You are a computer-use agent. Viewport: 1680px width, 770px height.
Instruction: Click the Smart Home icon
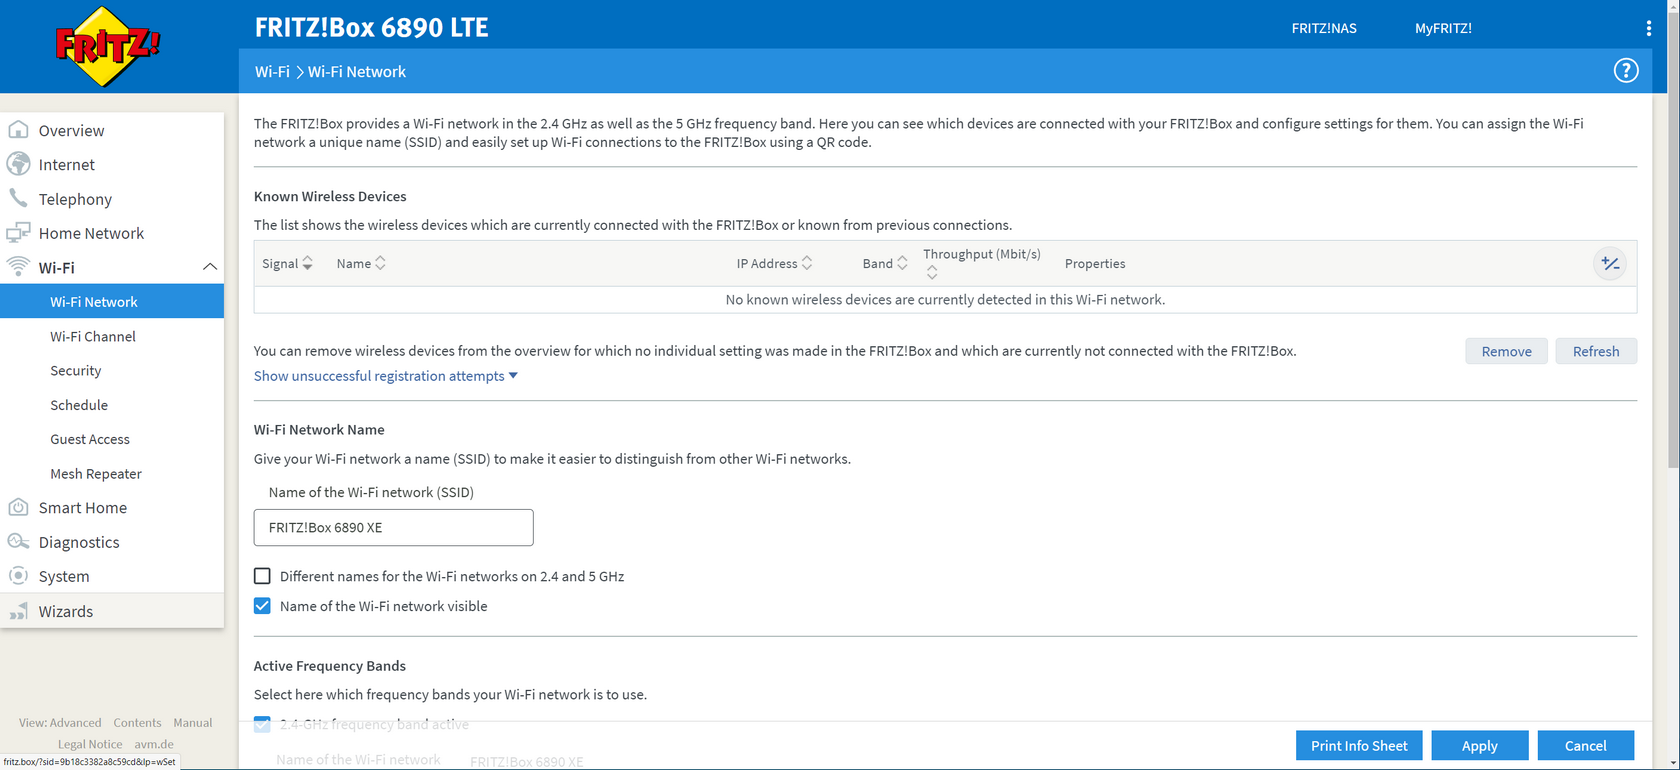click(x=18, y=507)
